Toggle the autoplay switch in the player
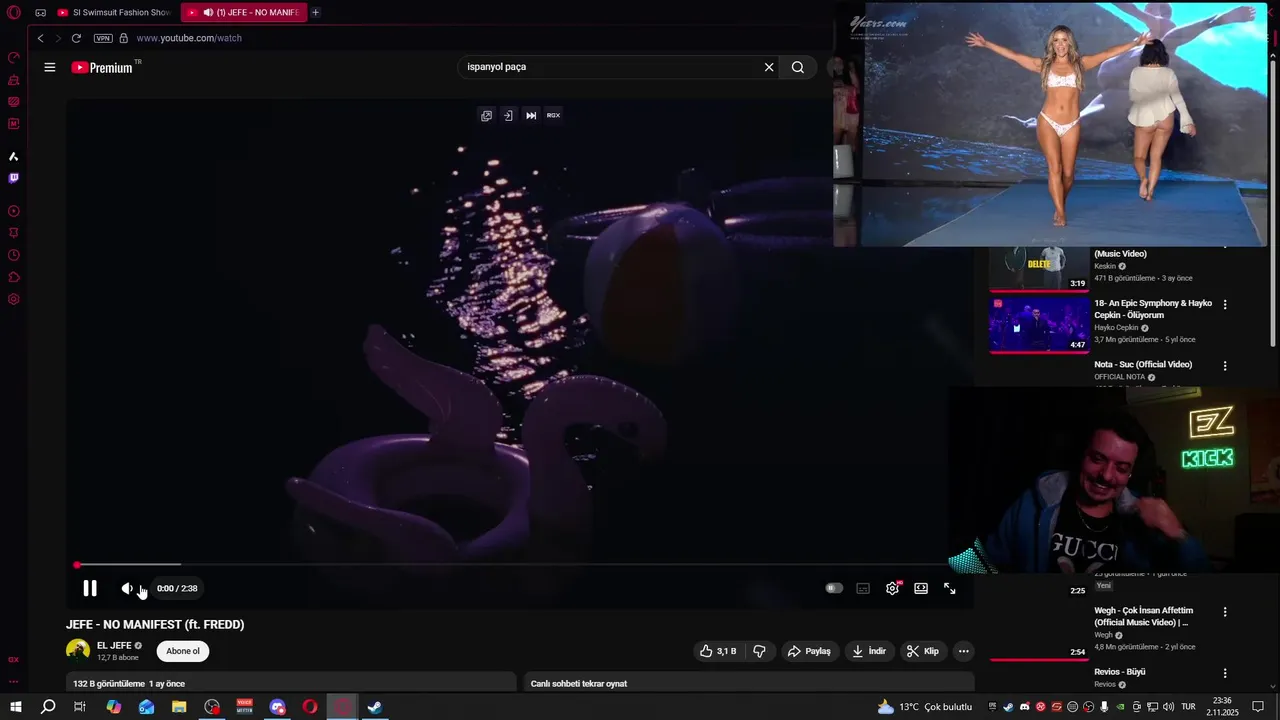This screenshot has width=1280, height=720. point(834,589)
